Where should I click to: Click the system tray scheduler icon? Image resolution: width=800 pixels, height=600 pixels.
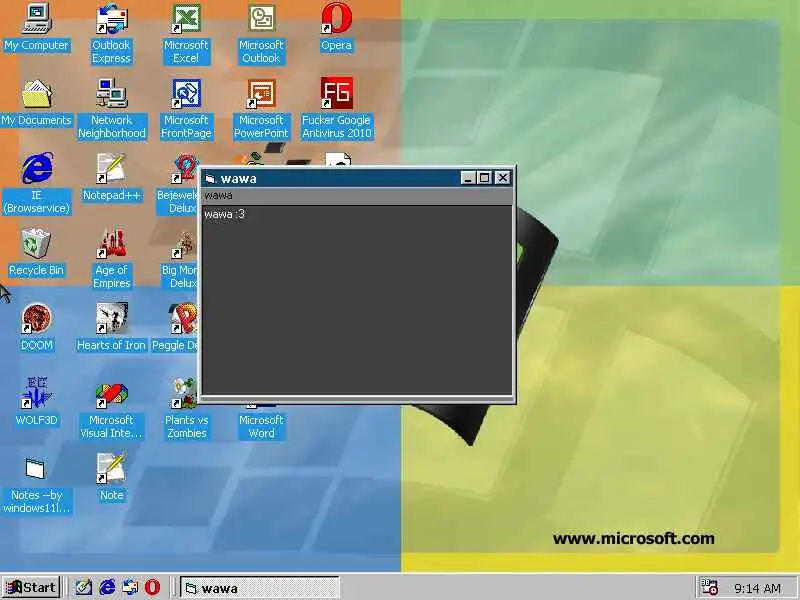click(x=710, y=587)
